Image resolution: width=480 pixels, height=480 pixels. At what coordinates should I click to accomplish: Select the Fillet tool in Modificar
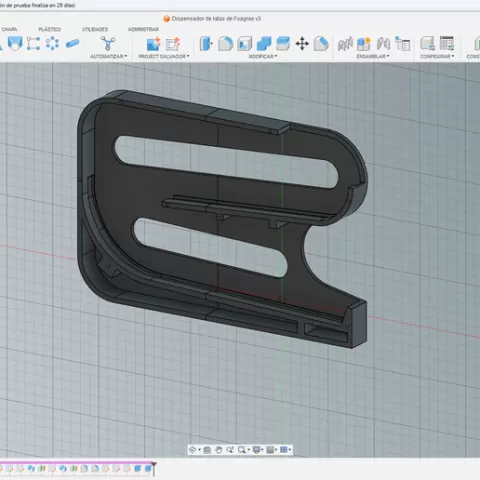click(226, 44)
